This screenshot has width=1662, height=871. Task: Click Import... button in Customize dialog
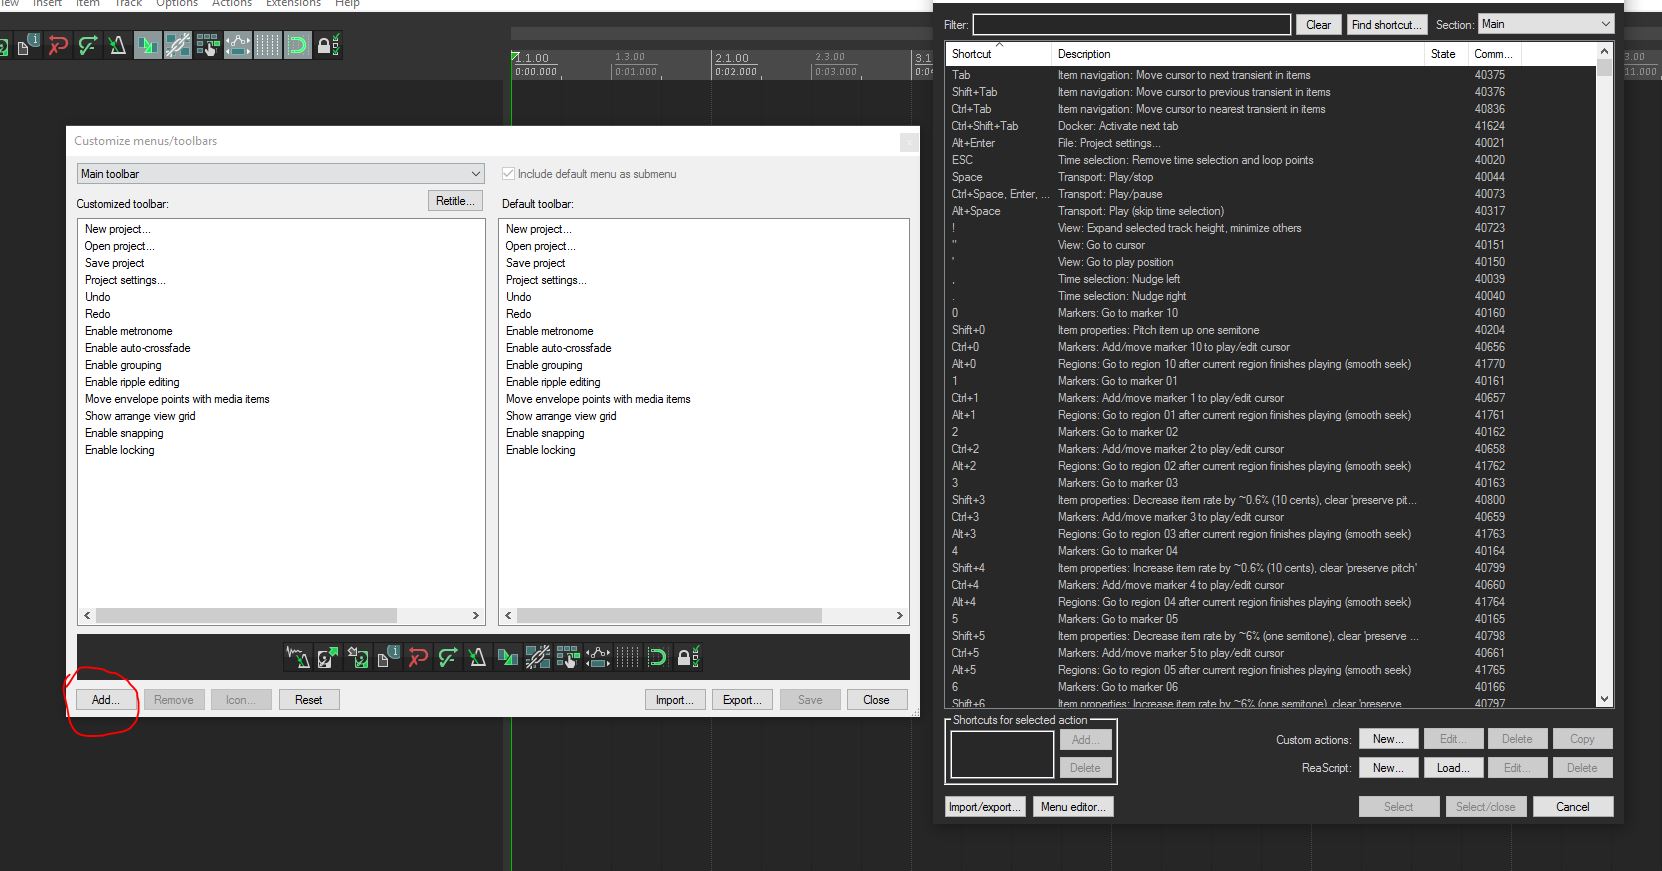675,700
